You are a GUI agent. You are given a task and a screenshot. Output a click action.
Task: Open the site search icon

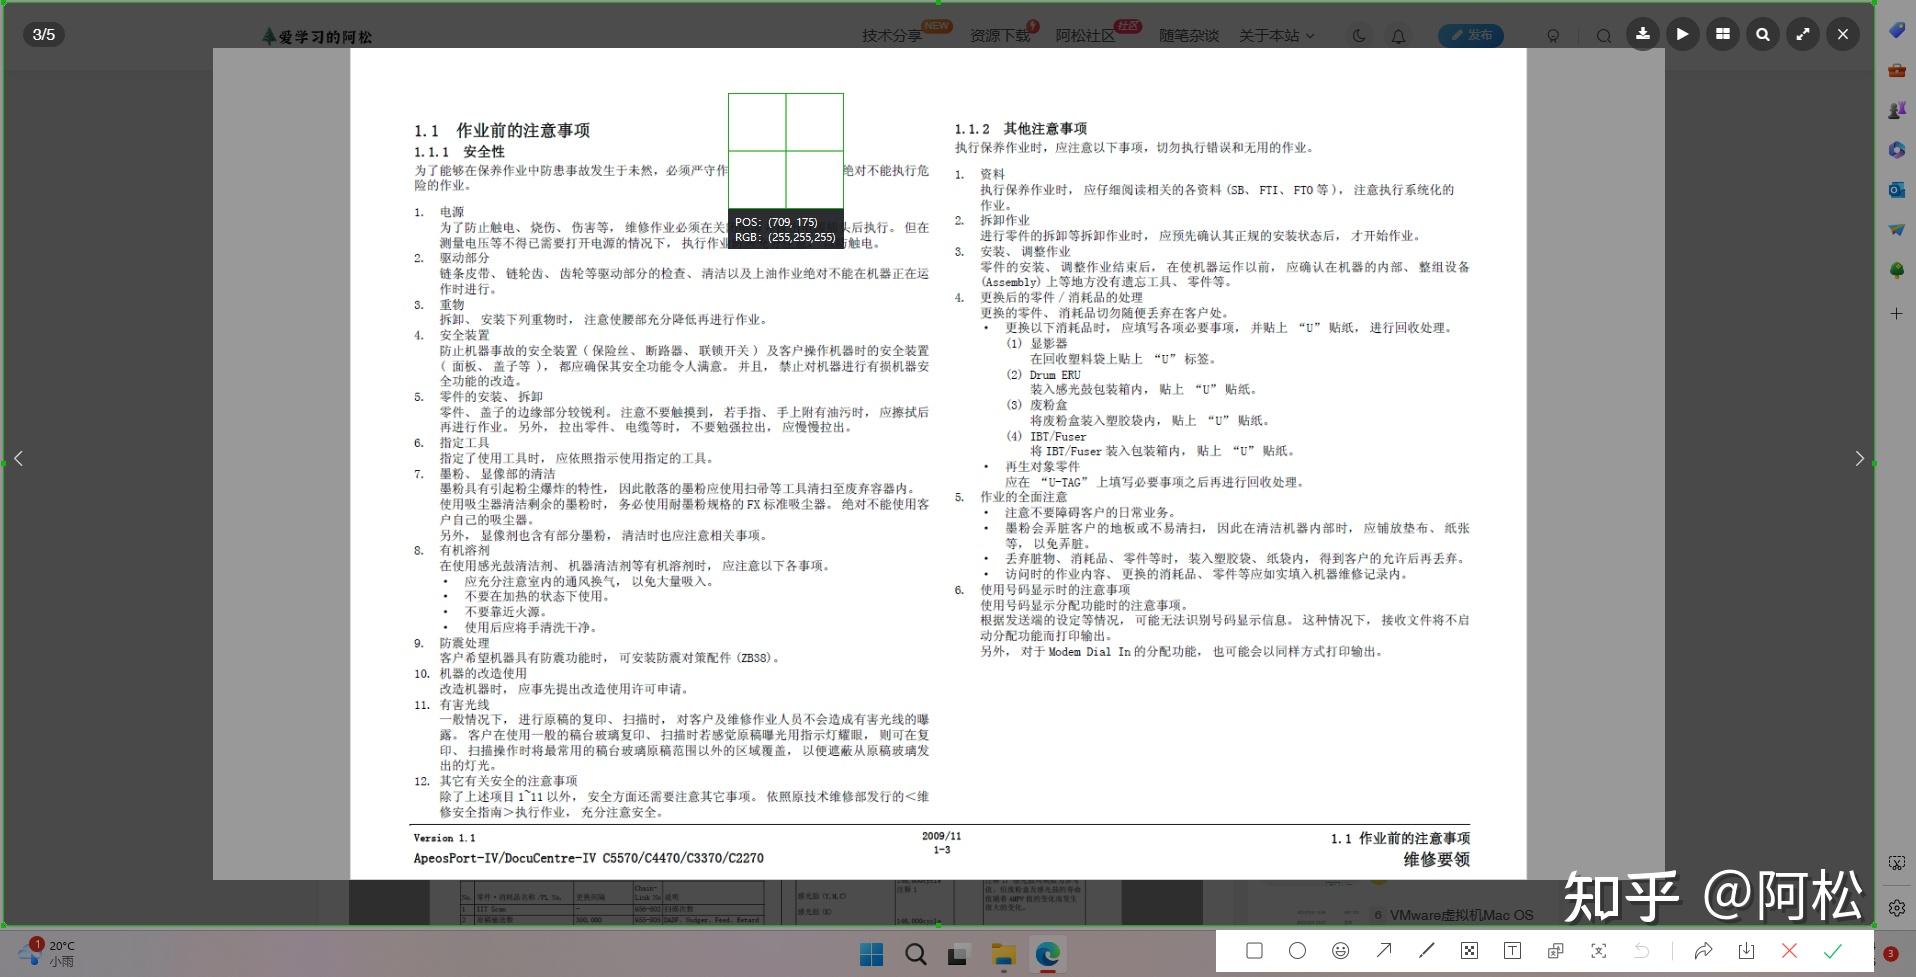pos(1603,36)
